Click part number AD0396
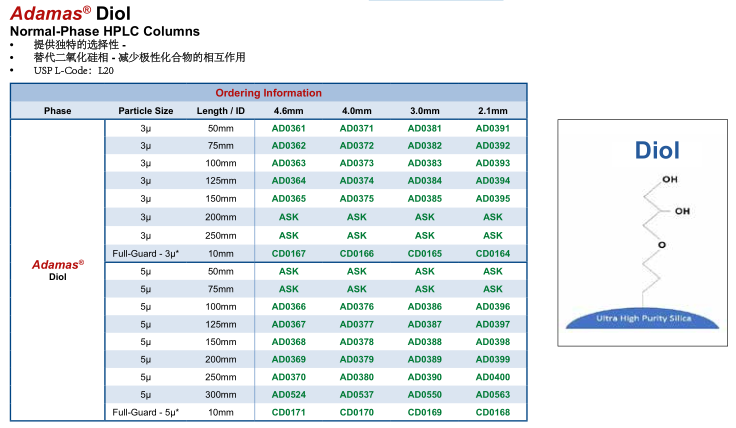Viewport: 736px width, 428px height. pyautogui.click(x=492, y=306)
